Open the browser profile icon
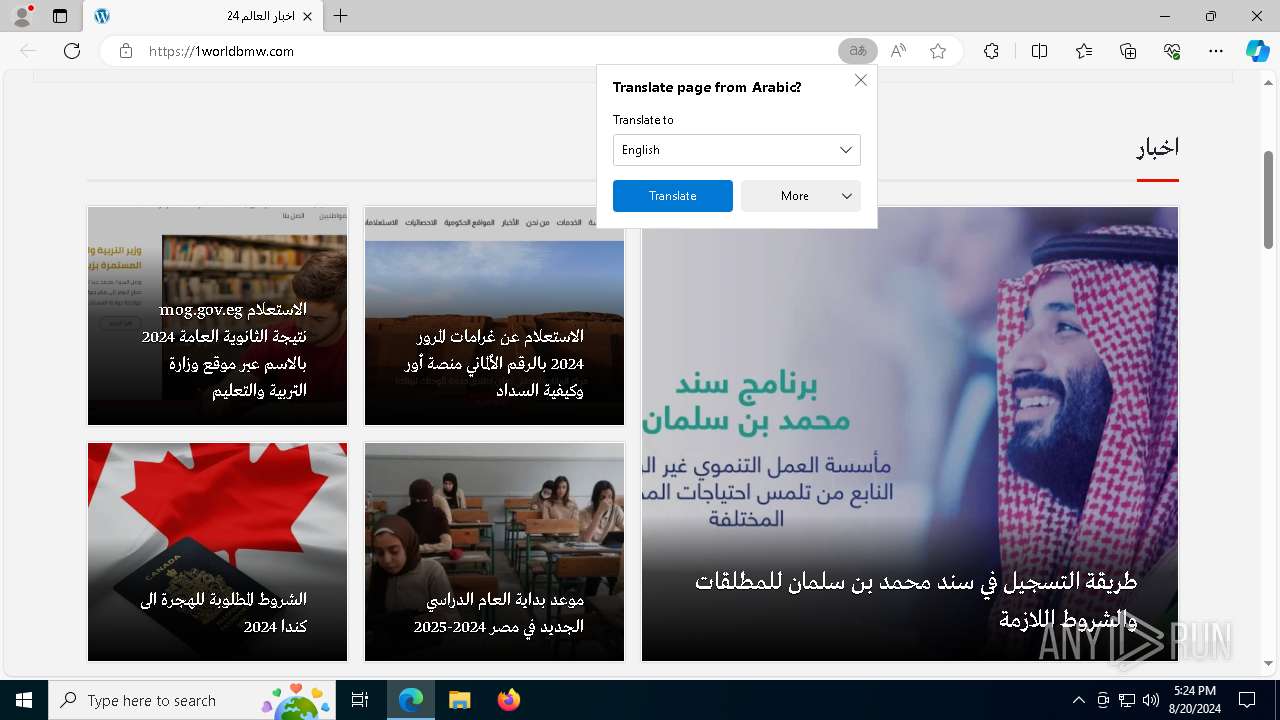Image resolution: width=1280 pixels, height=720 pixels. (x=21, y=16)
